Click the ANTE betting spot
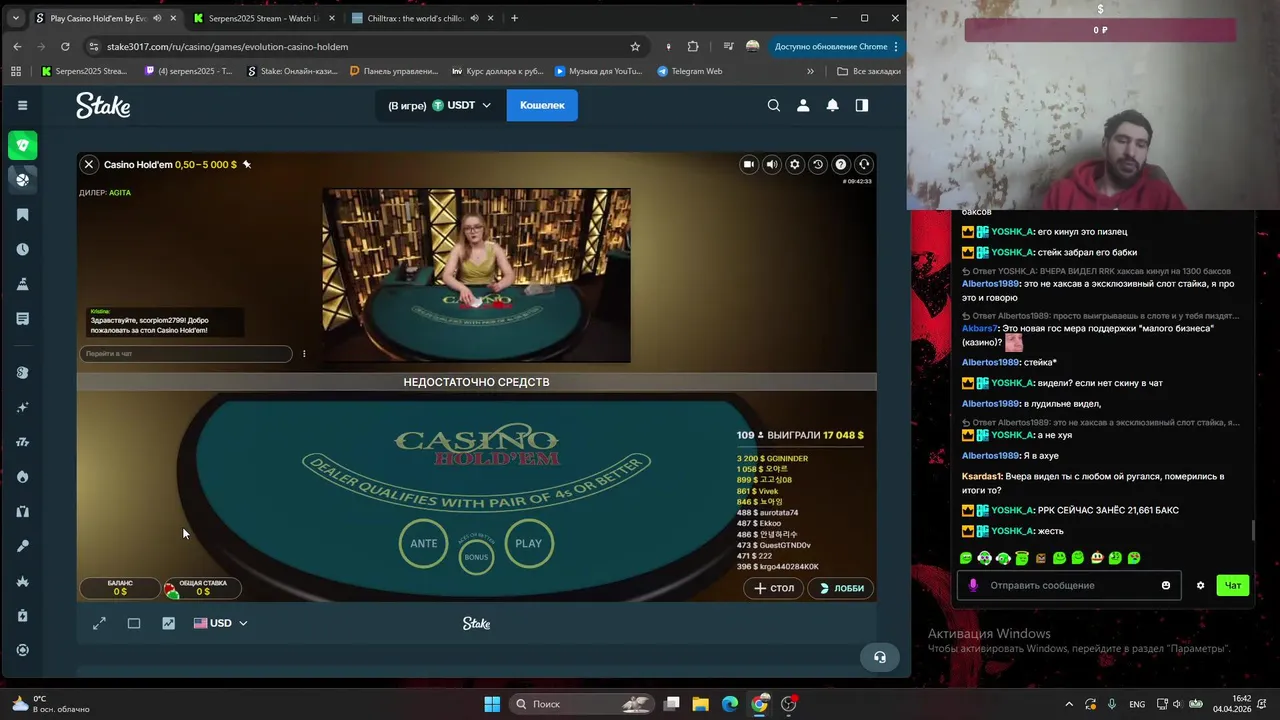The height and width of the screenshot is (720, 1280). (424, 543)
